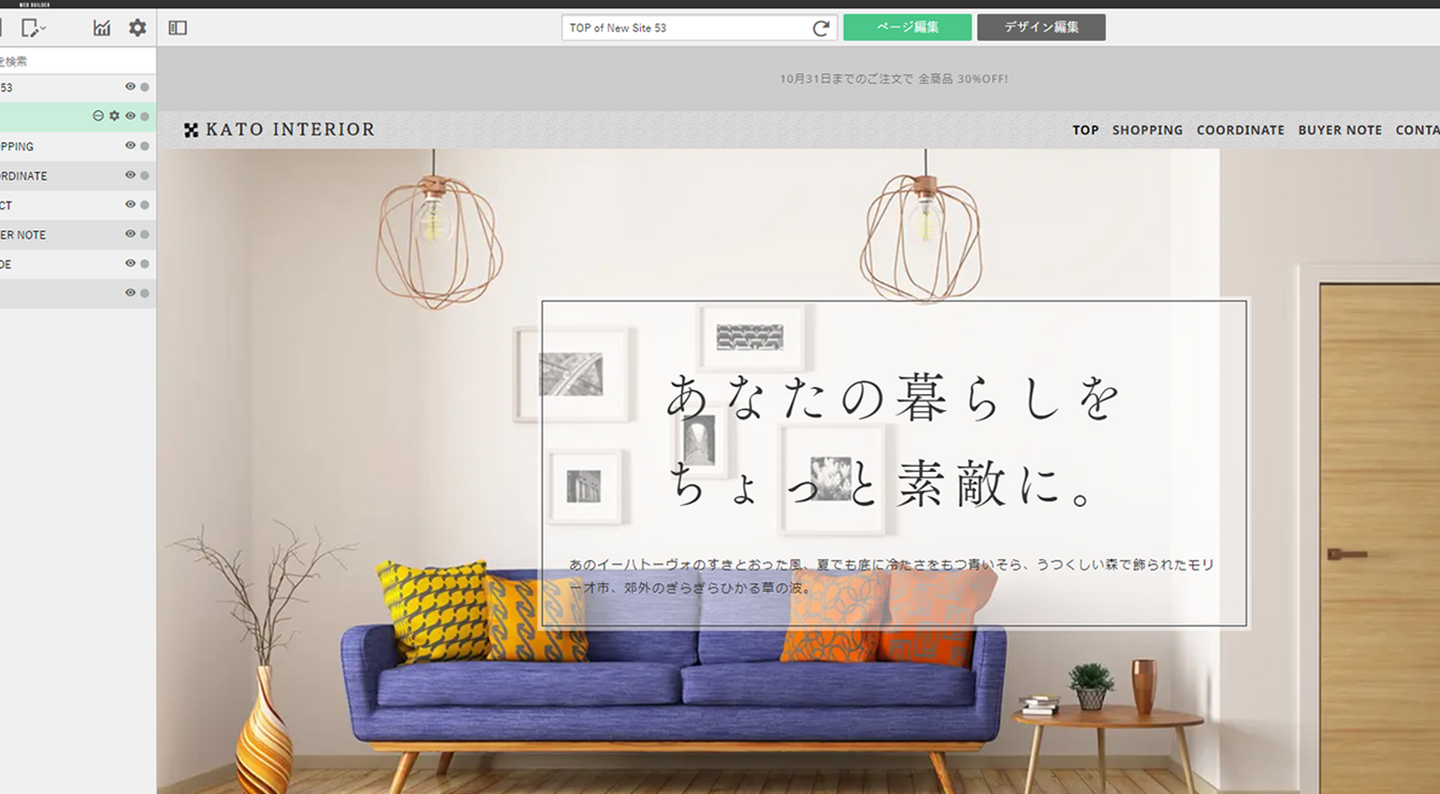Click the KATO INTERIOR logo
The image size is (1440, 794).
[x=280, y=130]
